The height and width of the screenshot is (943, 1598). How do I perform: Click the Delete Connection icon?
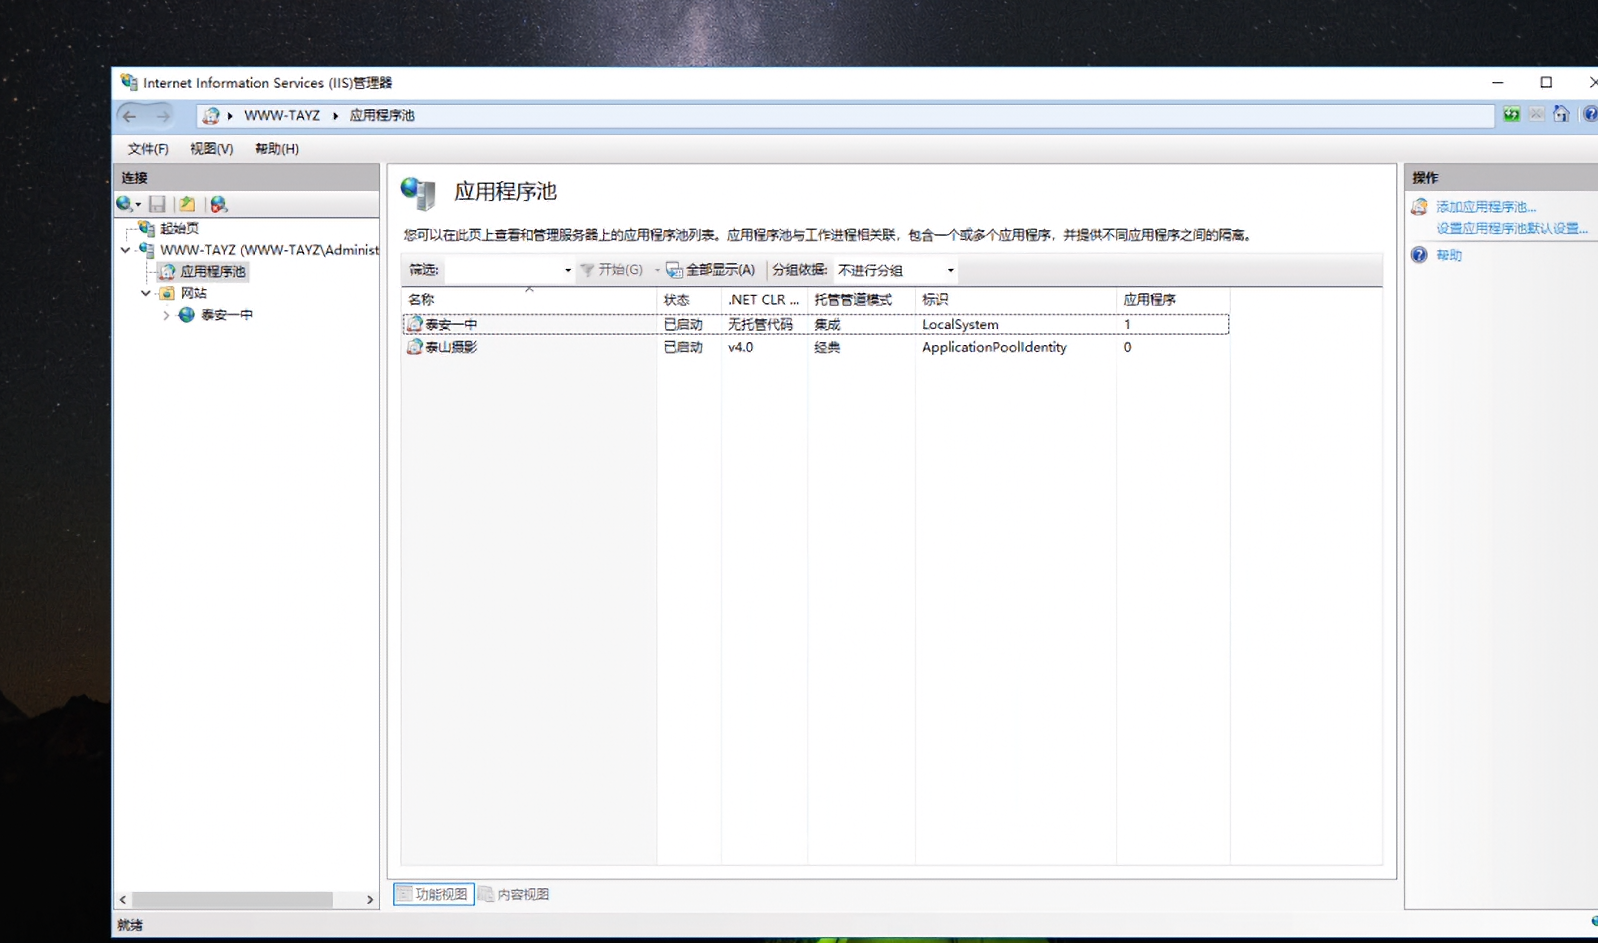[218, 204]
